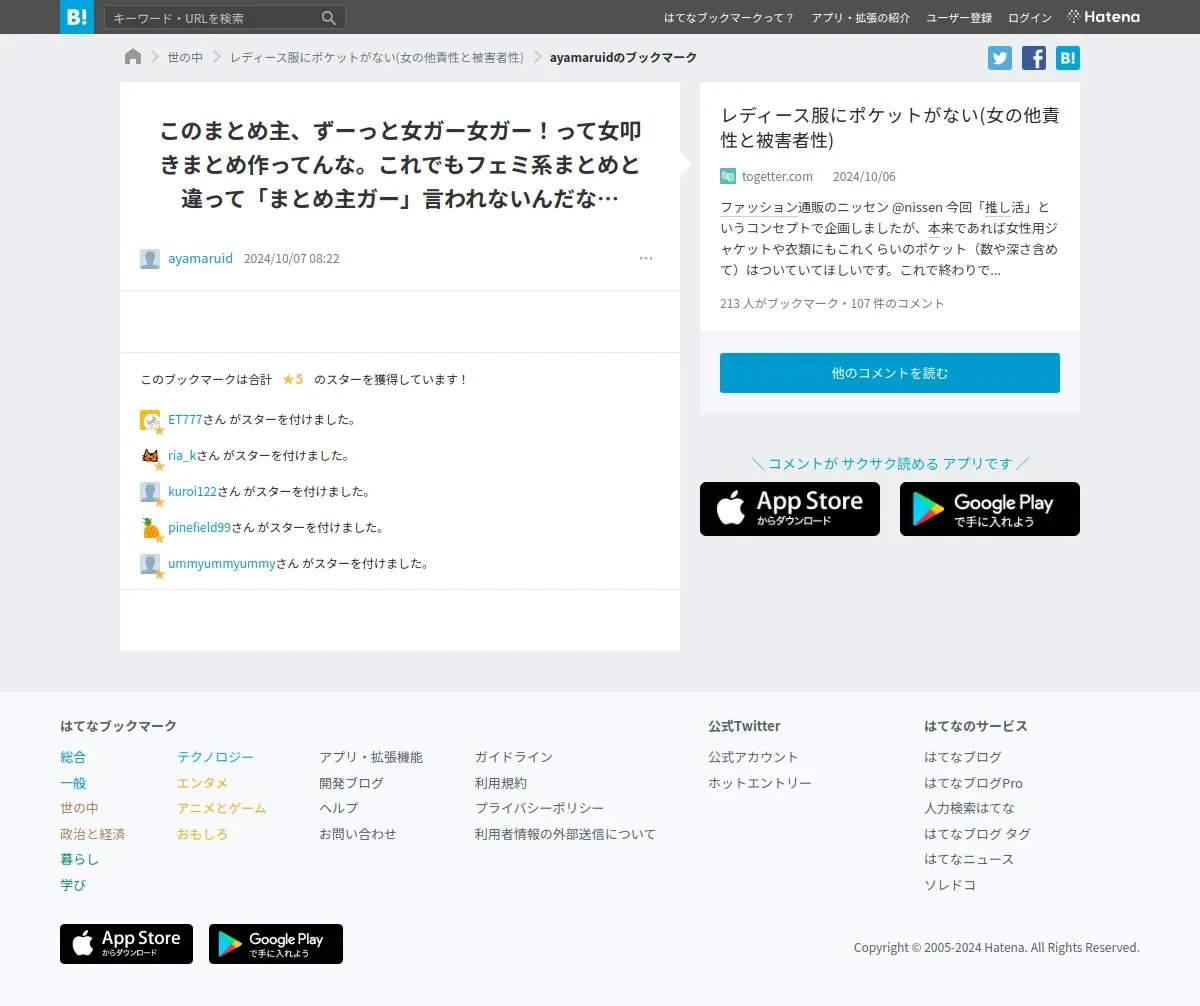Click ayamaruid username link
This screenshot has height=1006, width=1200.
click(x=200, y=259)
